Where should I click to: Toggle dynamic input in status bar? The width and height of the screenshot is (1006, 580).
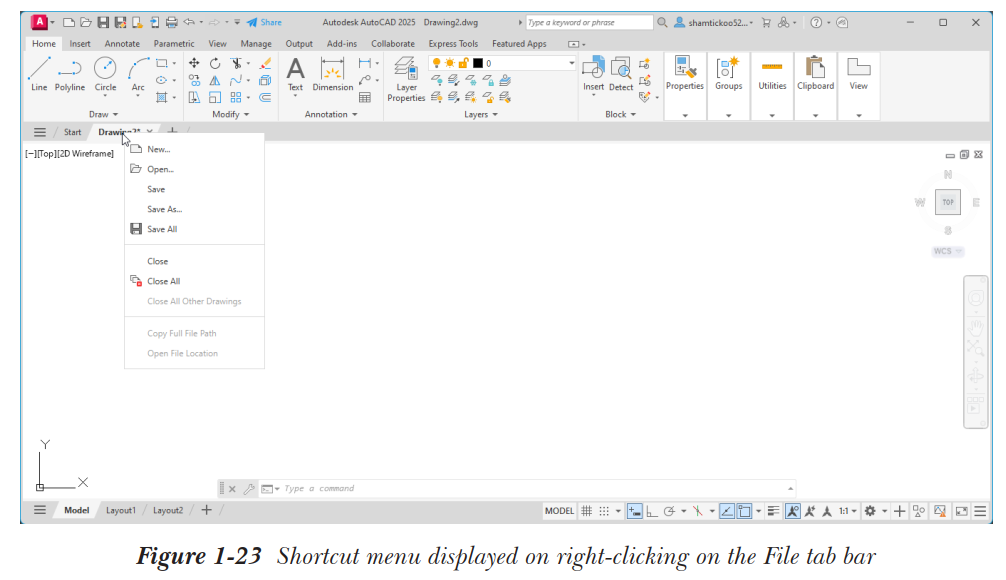click(x=635, y=511)
